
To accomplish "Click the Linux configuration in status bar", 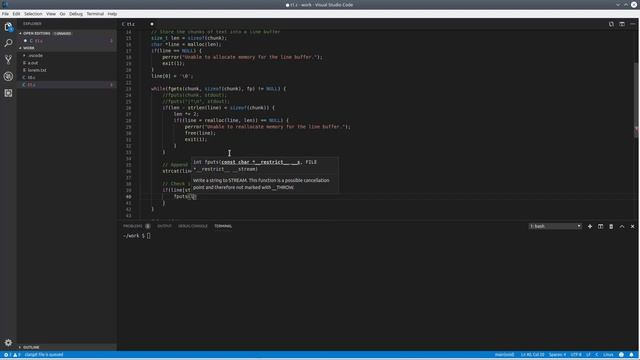I will (608, 355).
